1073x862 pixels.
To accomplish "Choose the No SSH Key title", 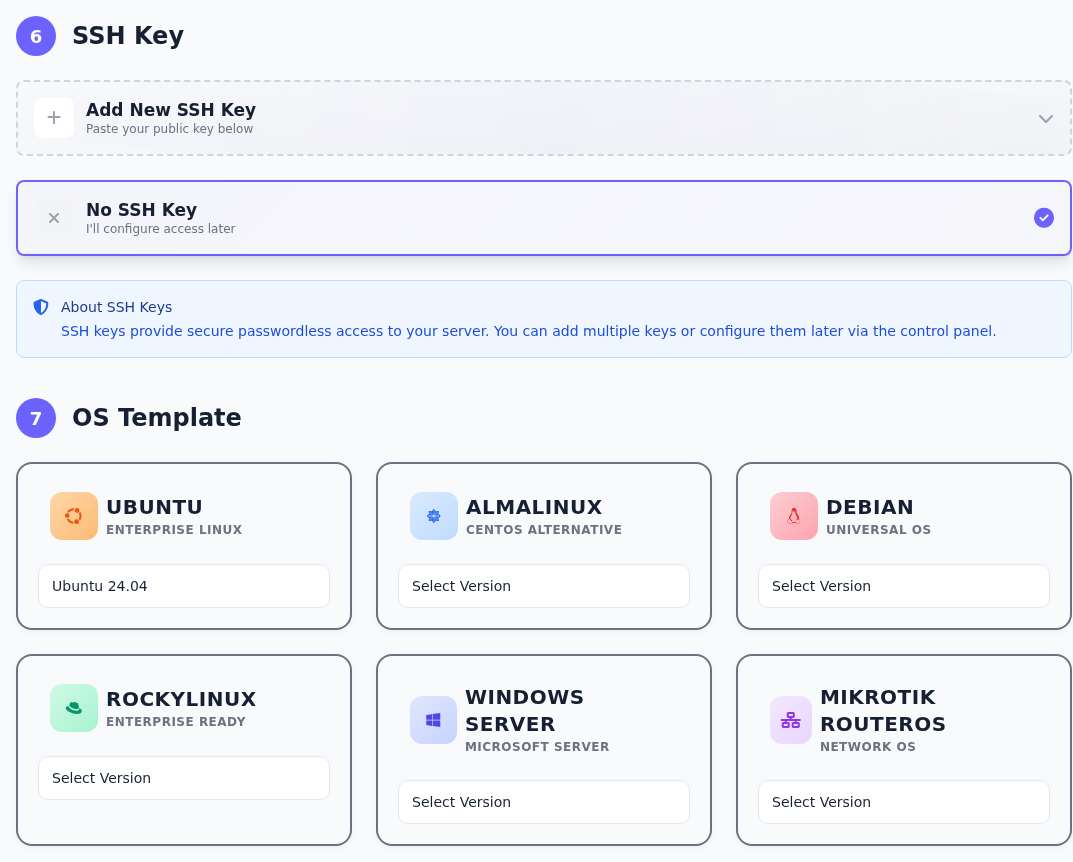I will [141, 209].
